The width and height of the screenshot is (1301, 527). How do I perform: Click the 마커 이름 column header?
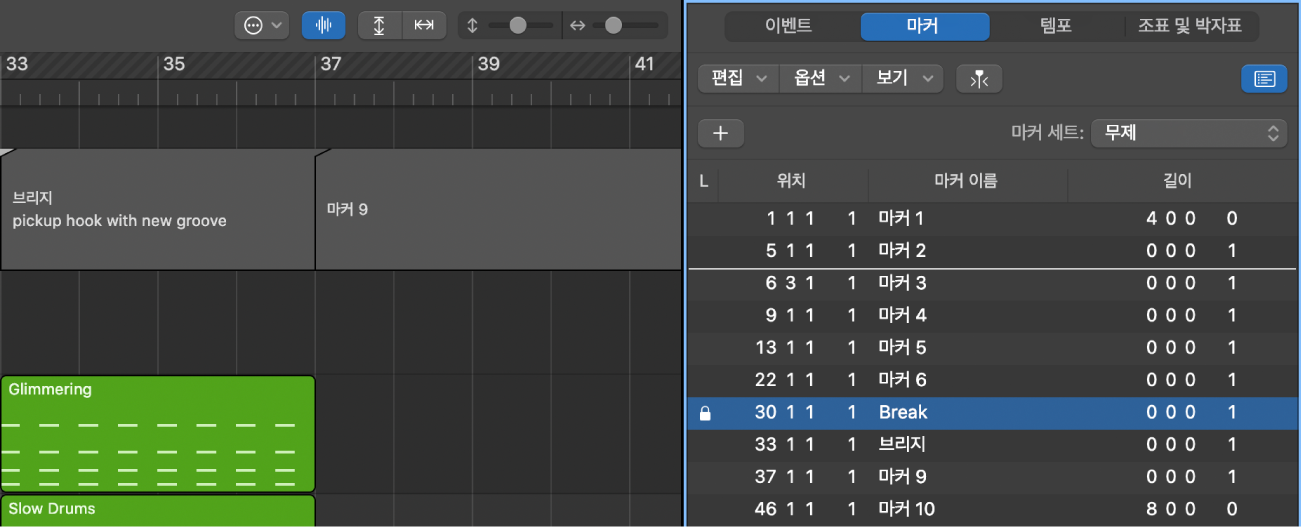(x=965, y=181)
